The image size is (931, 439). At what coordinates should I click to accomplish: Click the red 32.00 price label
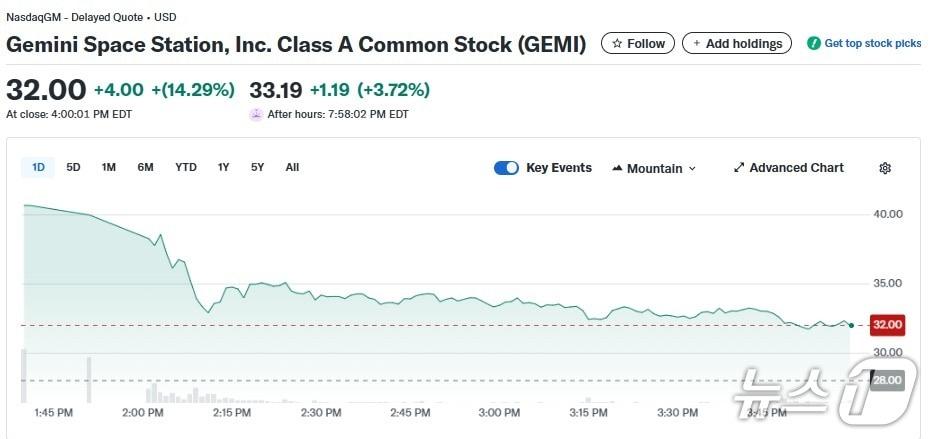[x=887, y=325]
